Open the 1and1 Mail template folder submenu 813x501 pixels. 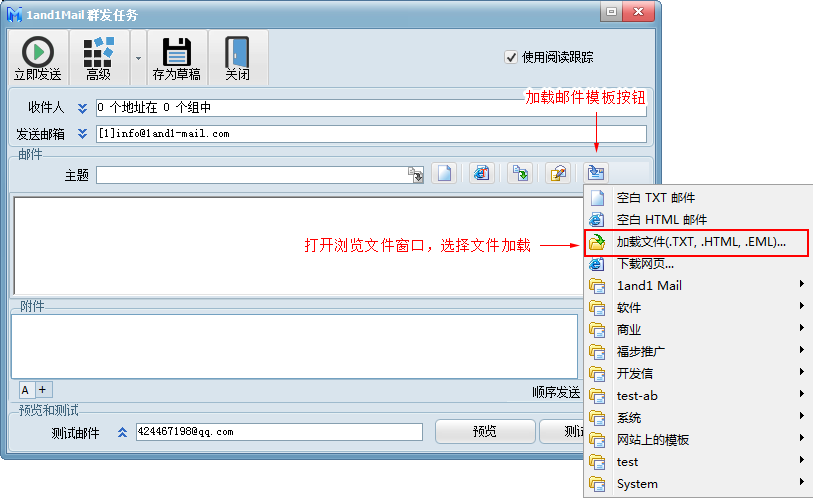(697, 285)
